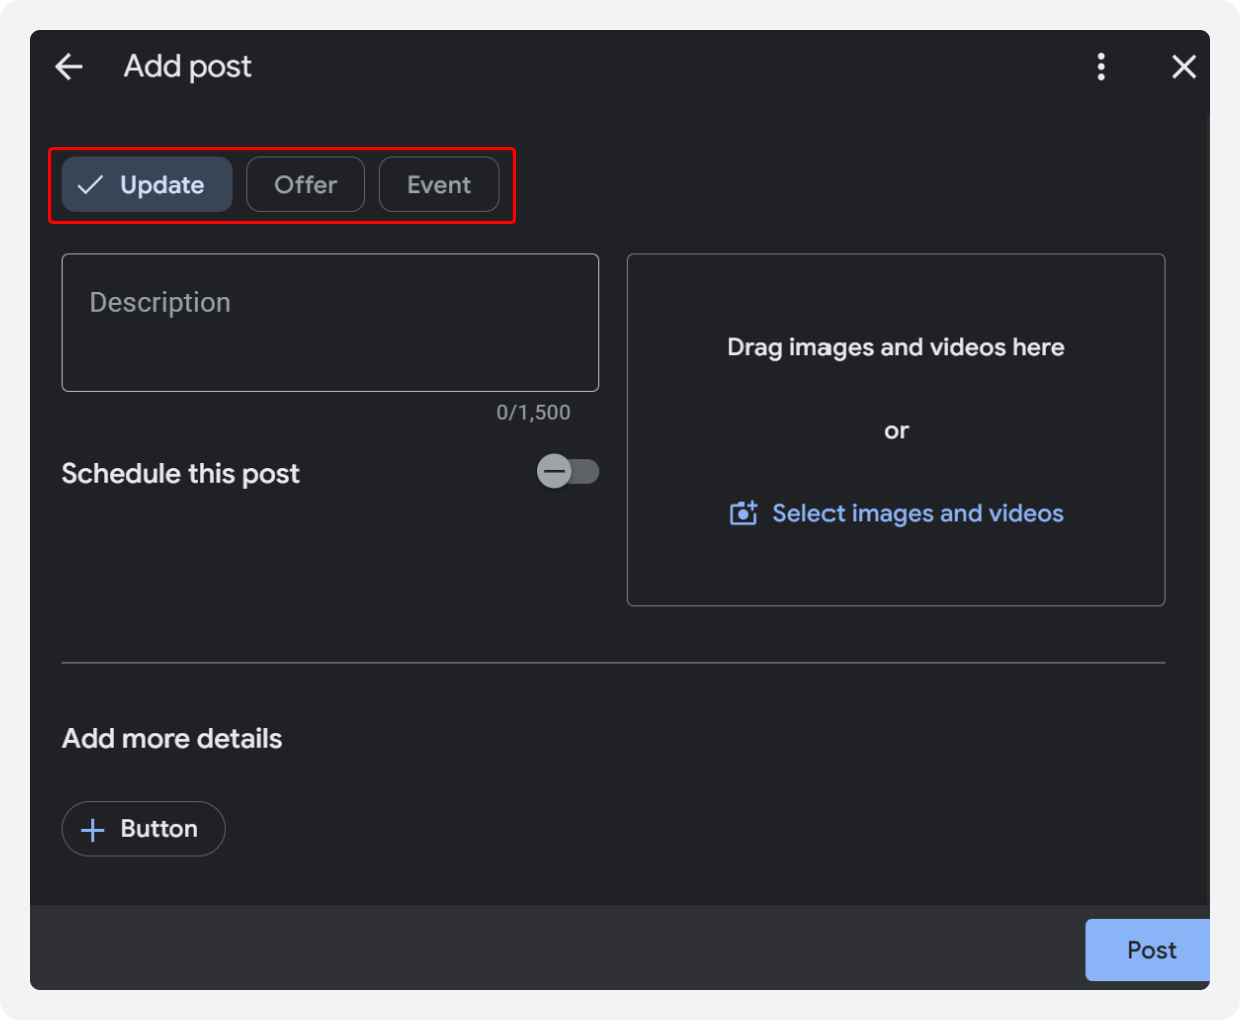Close the Add post dialog
The height and width of the screenshot is (1020, 1240).
pos(1184,67)
